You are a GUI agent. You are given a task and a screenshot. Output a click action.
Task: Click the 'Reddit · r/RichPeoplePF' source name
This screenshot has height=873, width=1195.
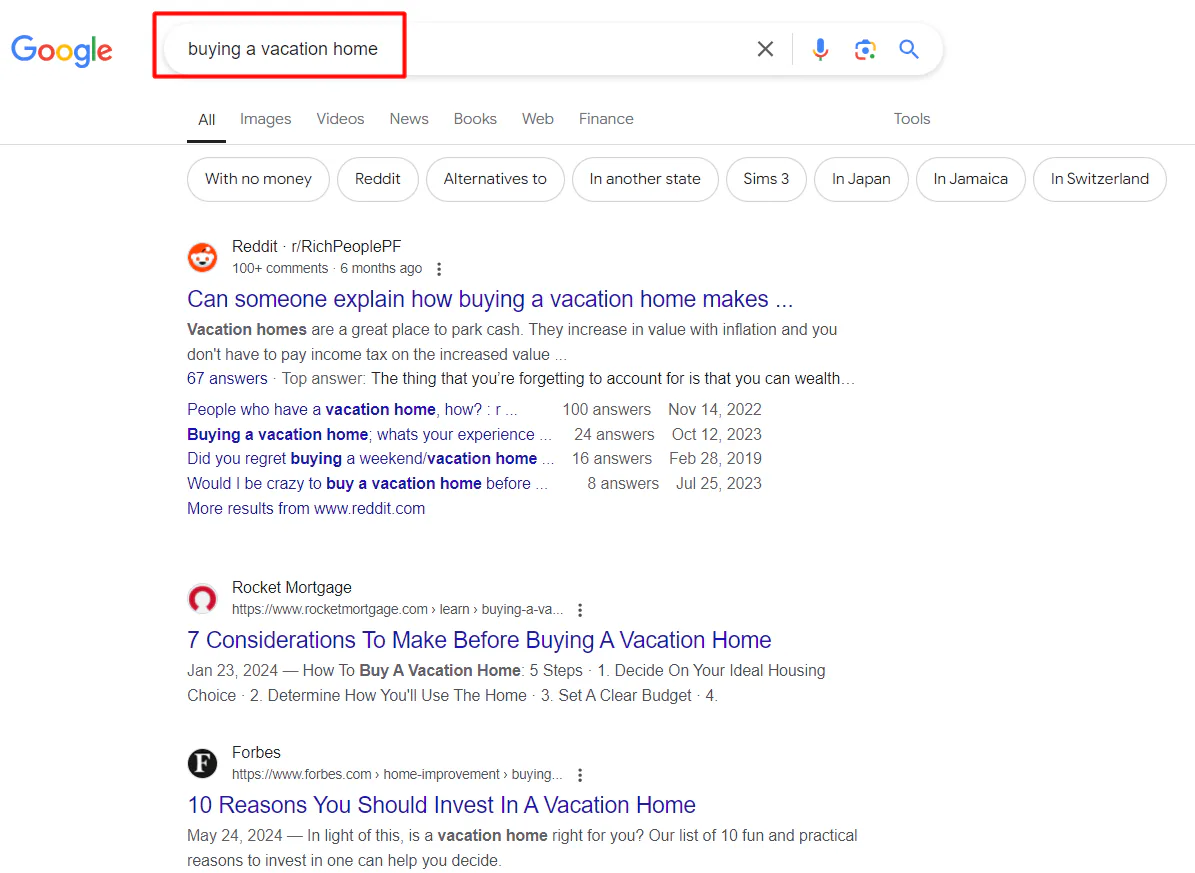point(316,246)
